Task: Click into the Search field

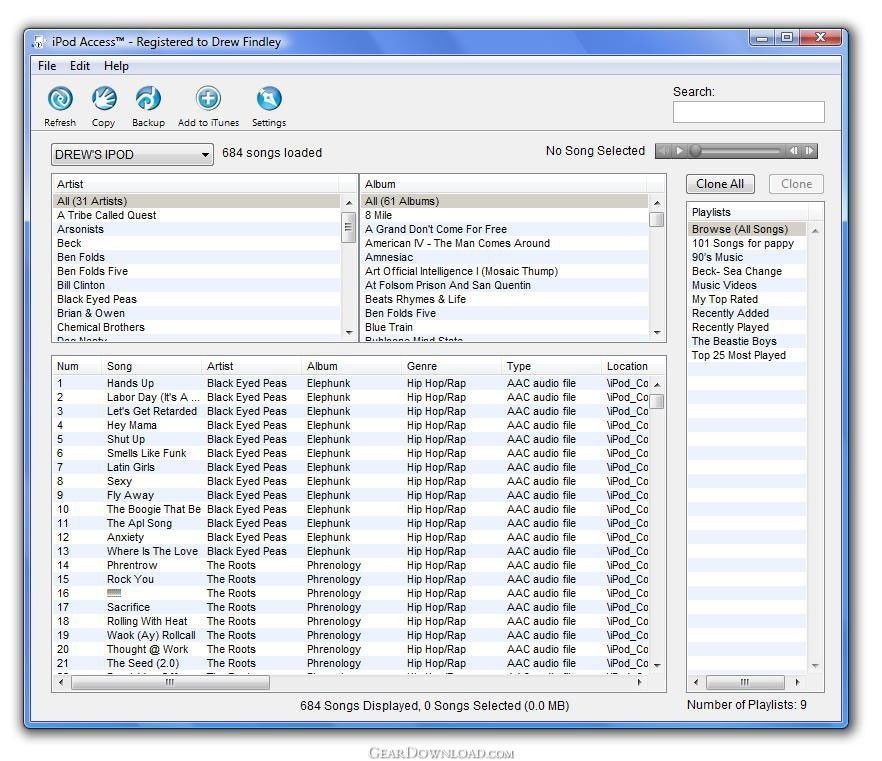Action: 749,112
